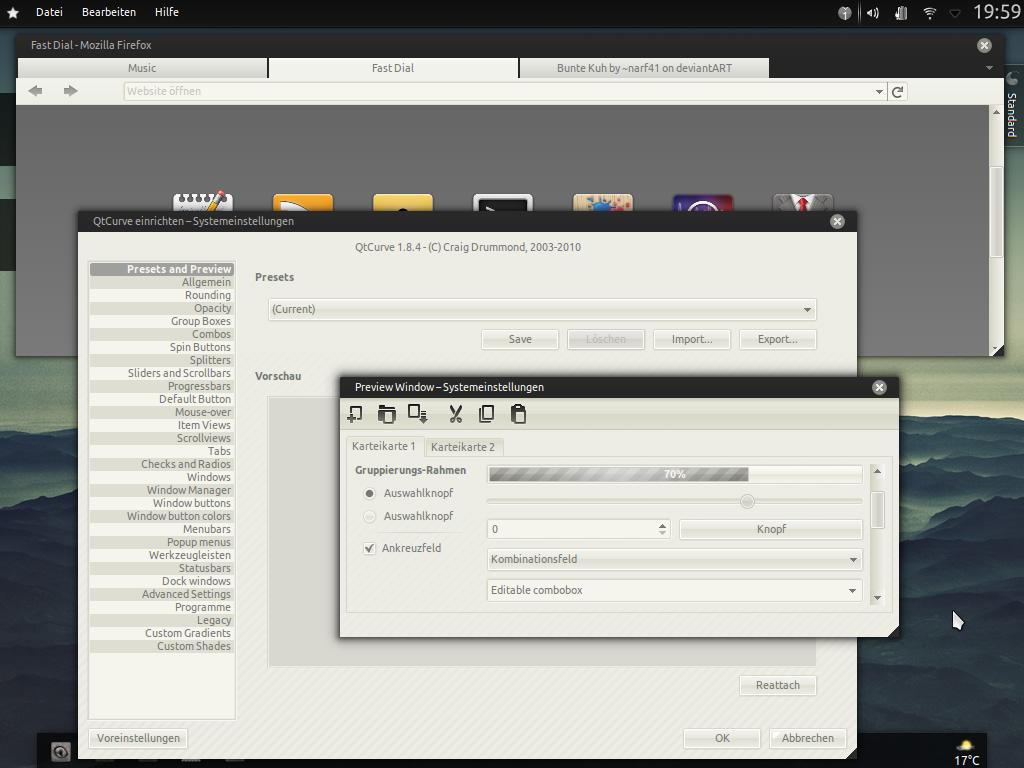
Task: Click the Export... button
Action: pos(778,340)
